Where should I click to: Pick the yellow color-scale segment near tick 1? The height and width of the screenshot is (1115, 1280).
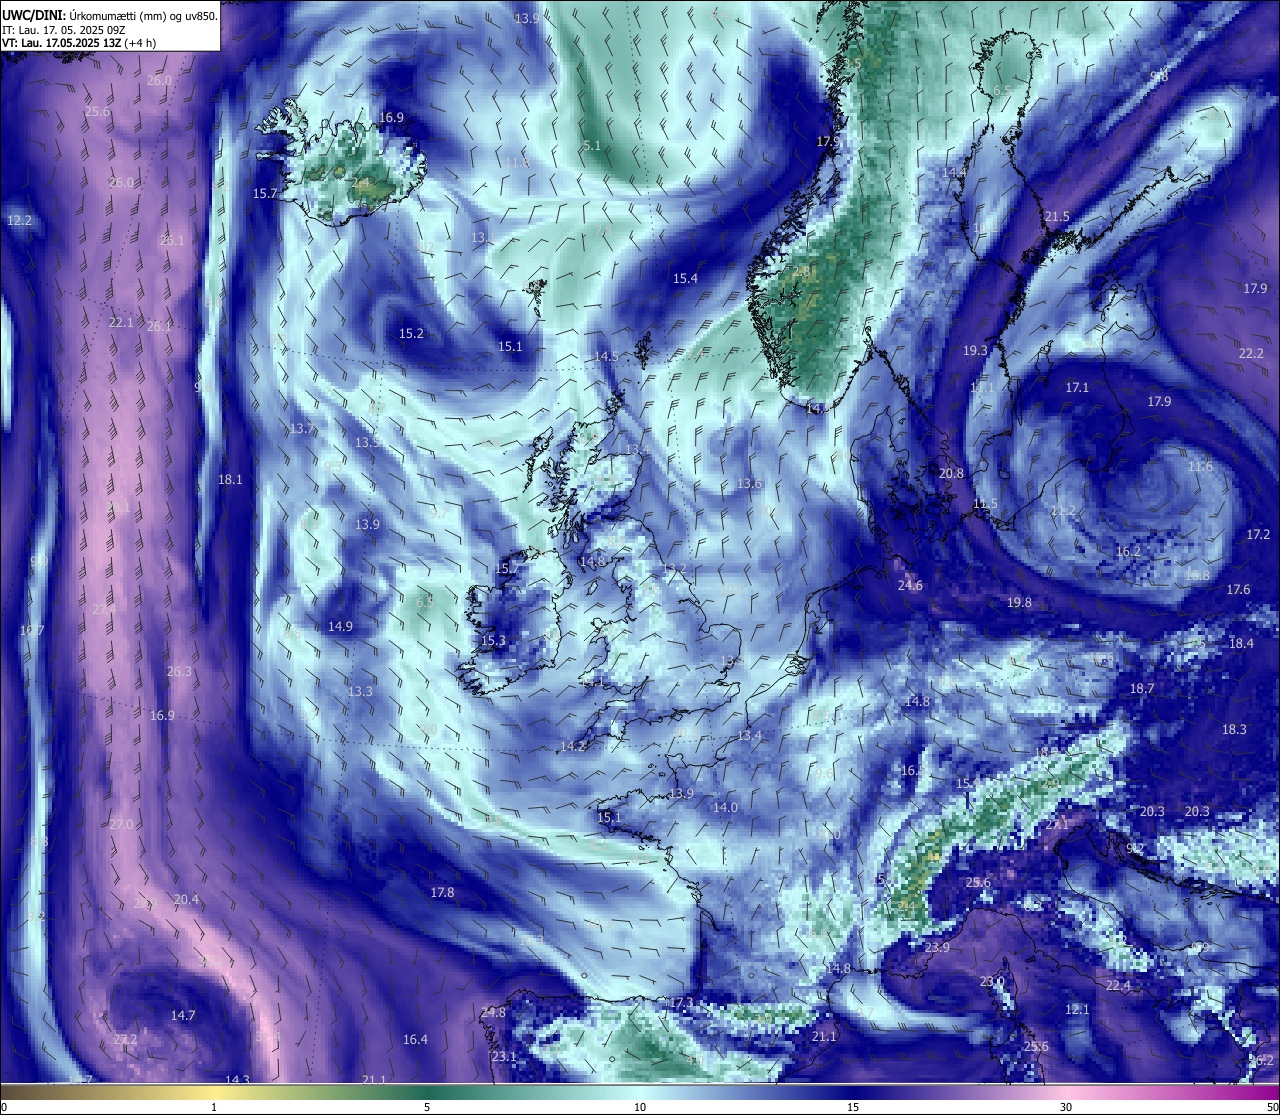[x=214, y=1091]
